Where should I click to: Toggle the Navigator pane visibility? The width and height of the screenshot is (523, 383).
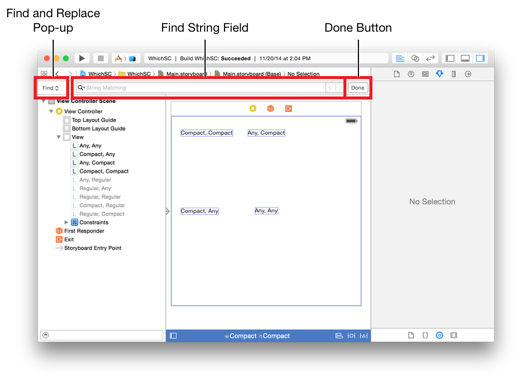click(450, 58)
